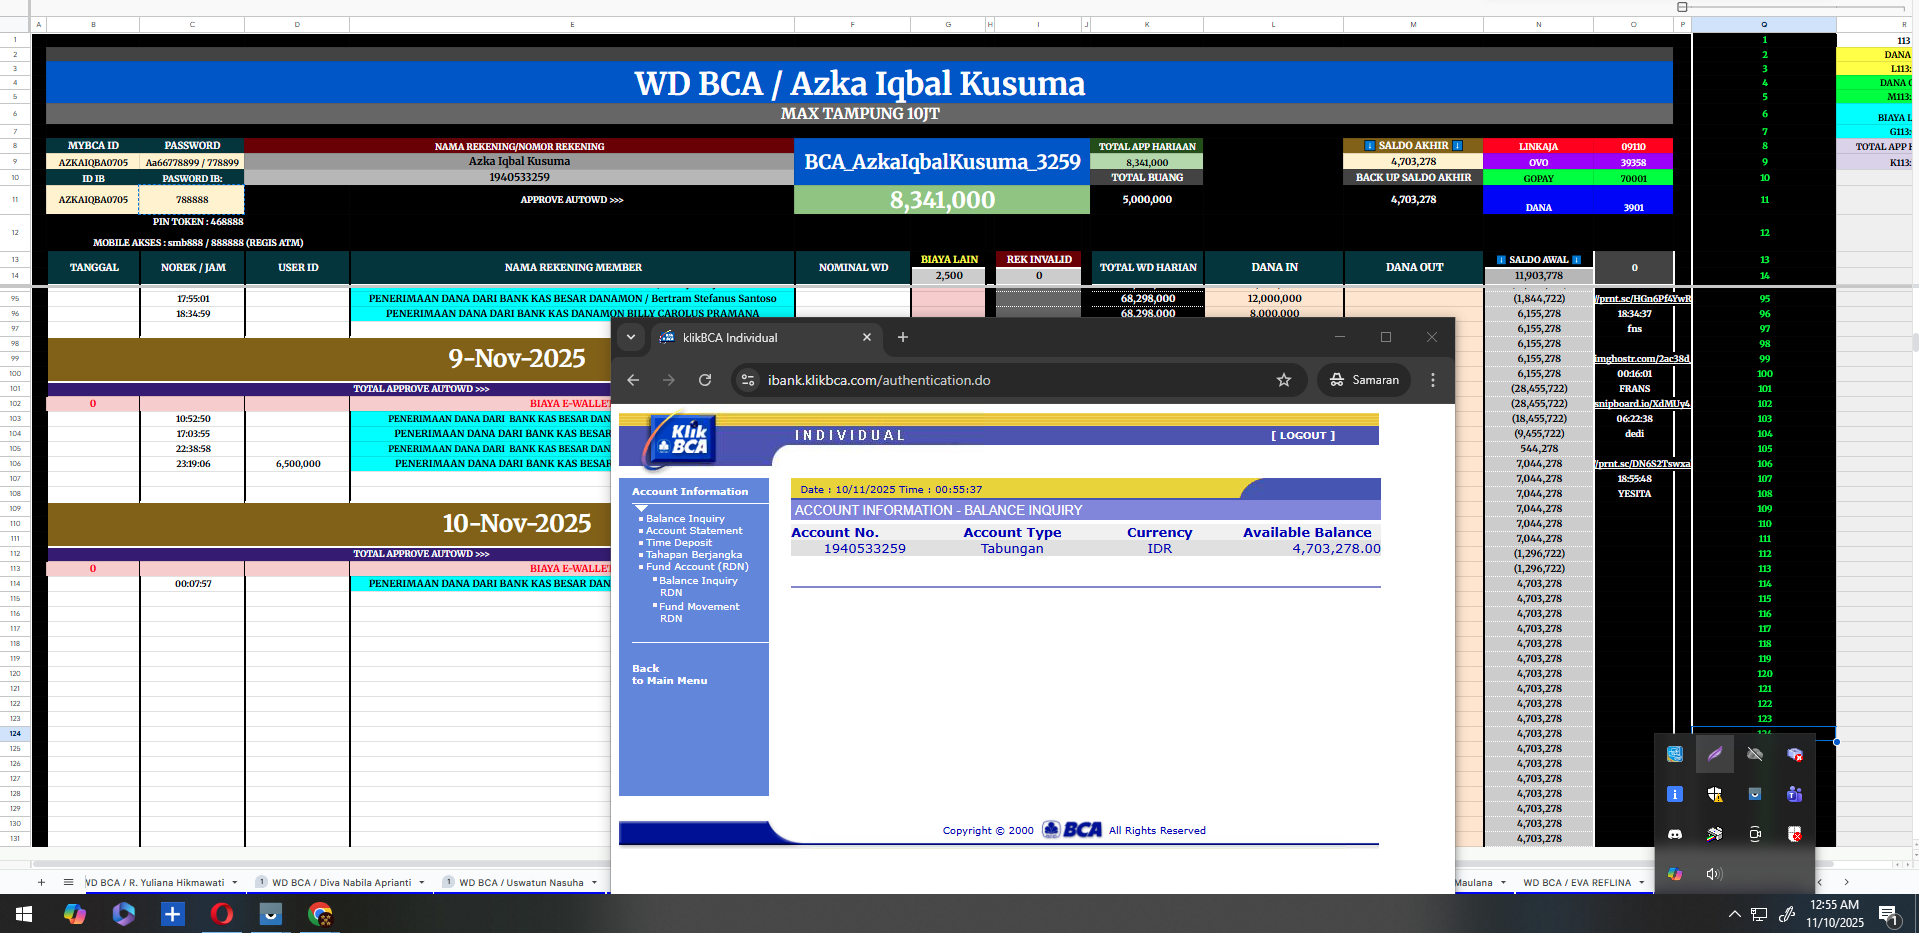Click the volume speaker icon in tray
The image size is (1919, 933).
click(1715, 874)
